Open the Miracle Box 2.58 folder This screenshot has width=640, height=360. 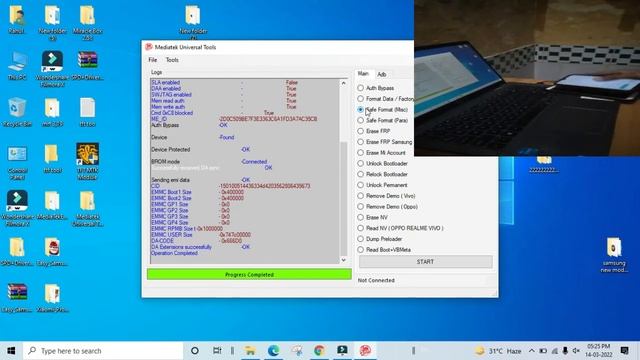(87, 22)
